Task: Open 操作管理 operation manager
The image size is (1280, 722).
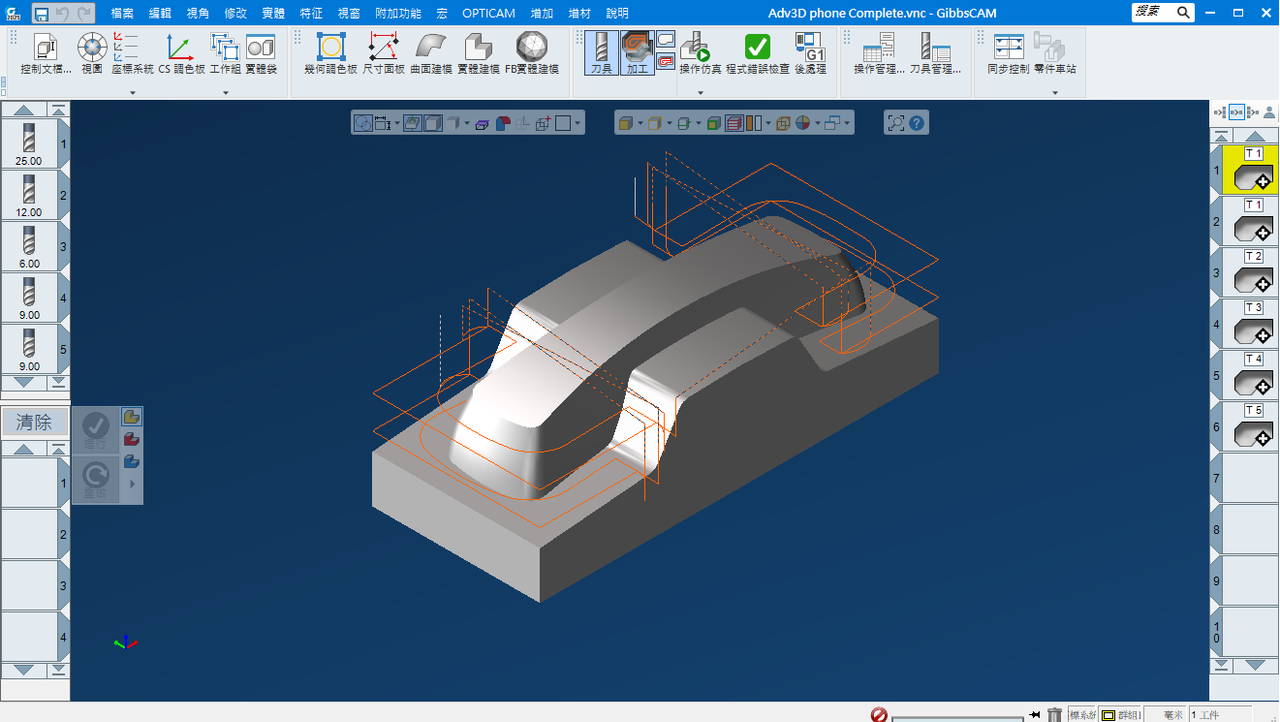Action: pos(879,54)
